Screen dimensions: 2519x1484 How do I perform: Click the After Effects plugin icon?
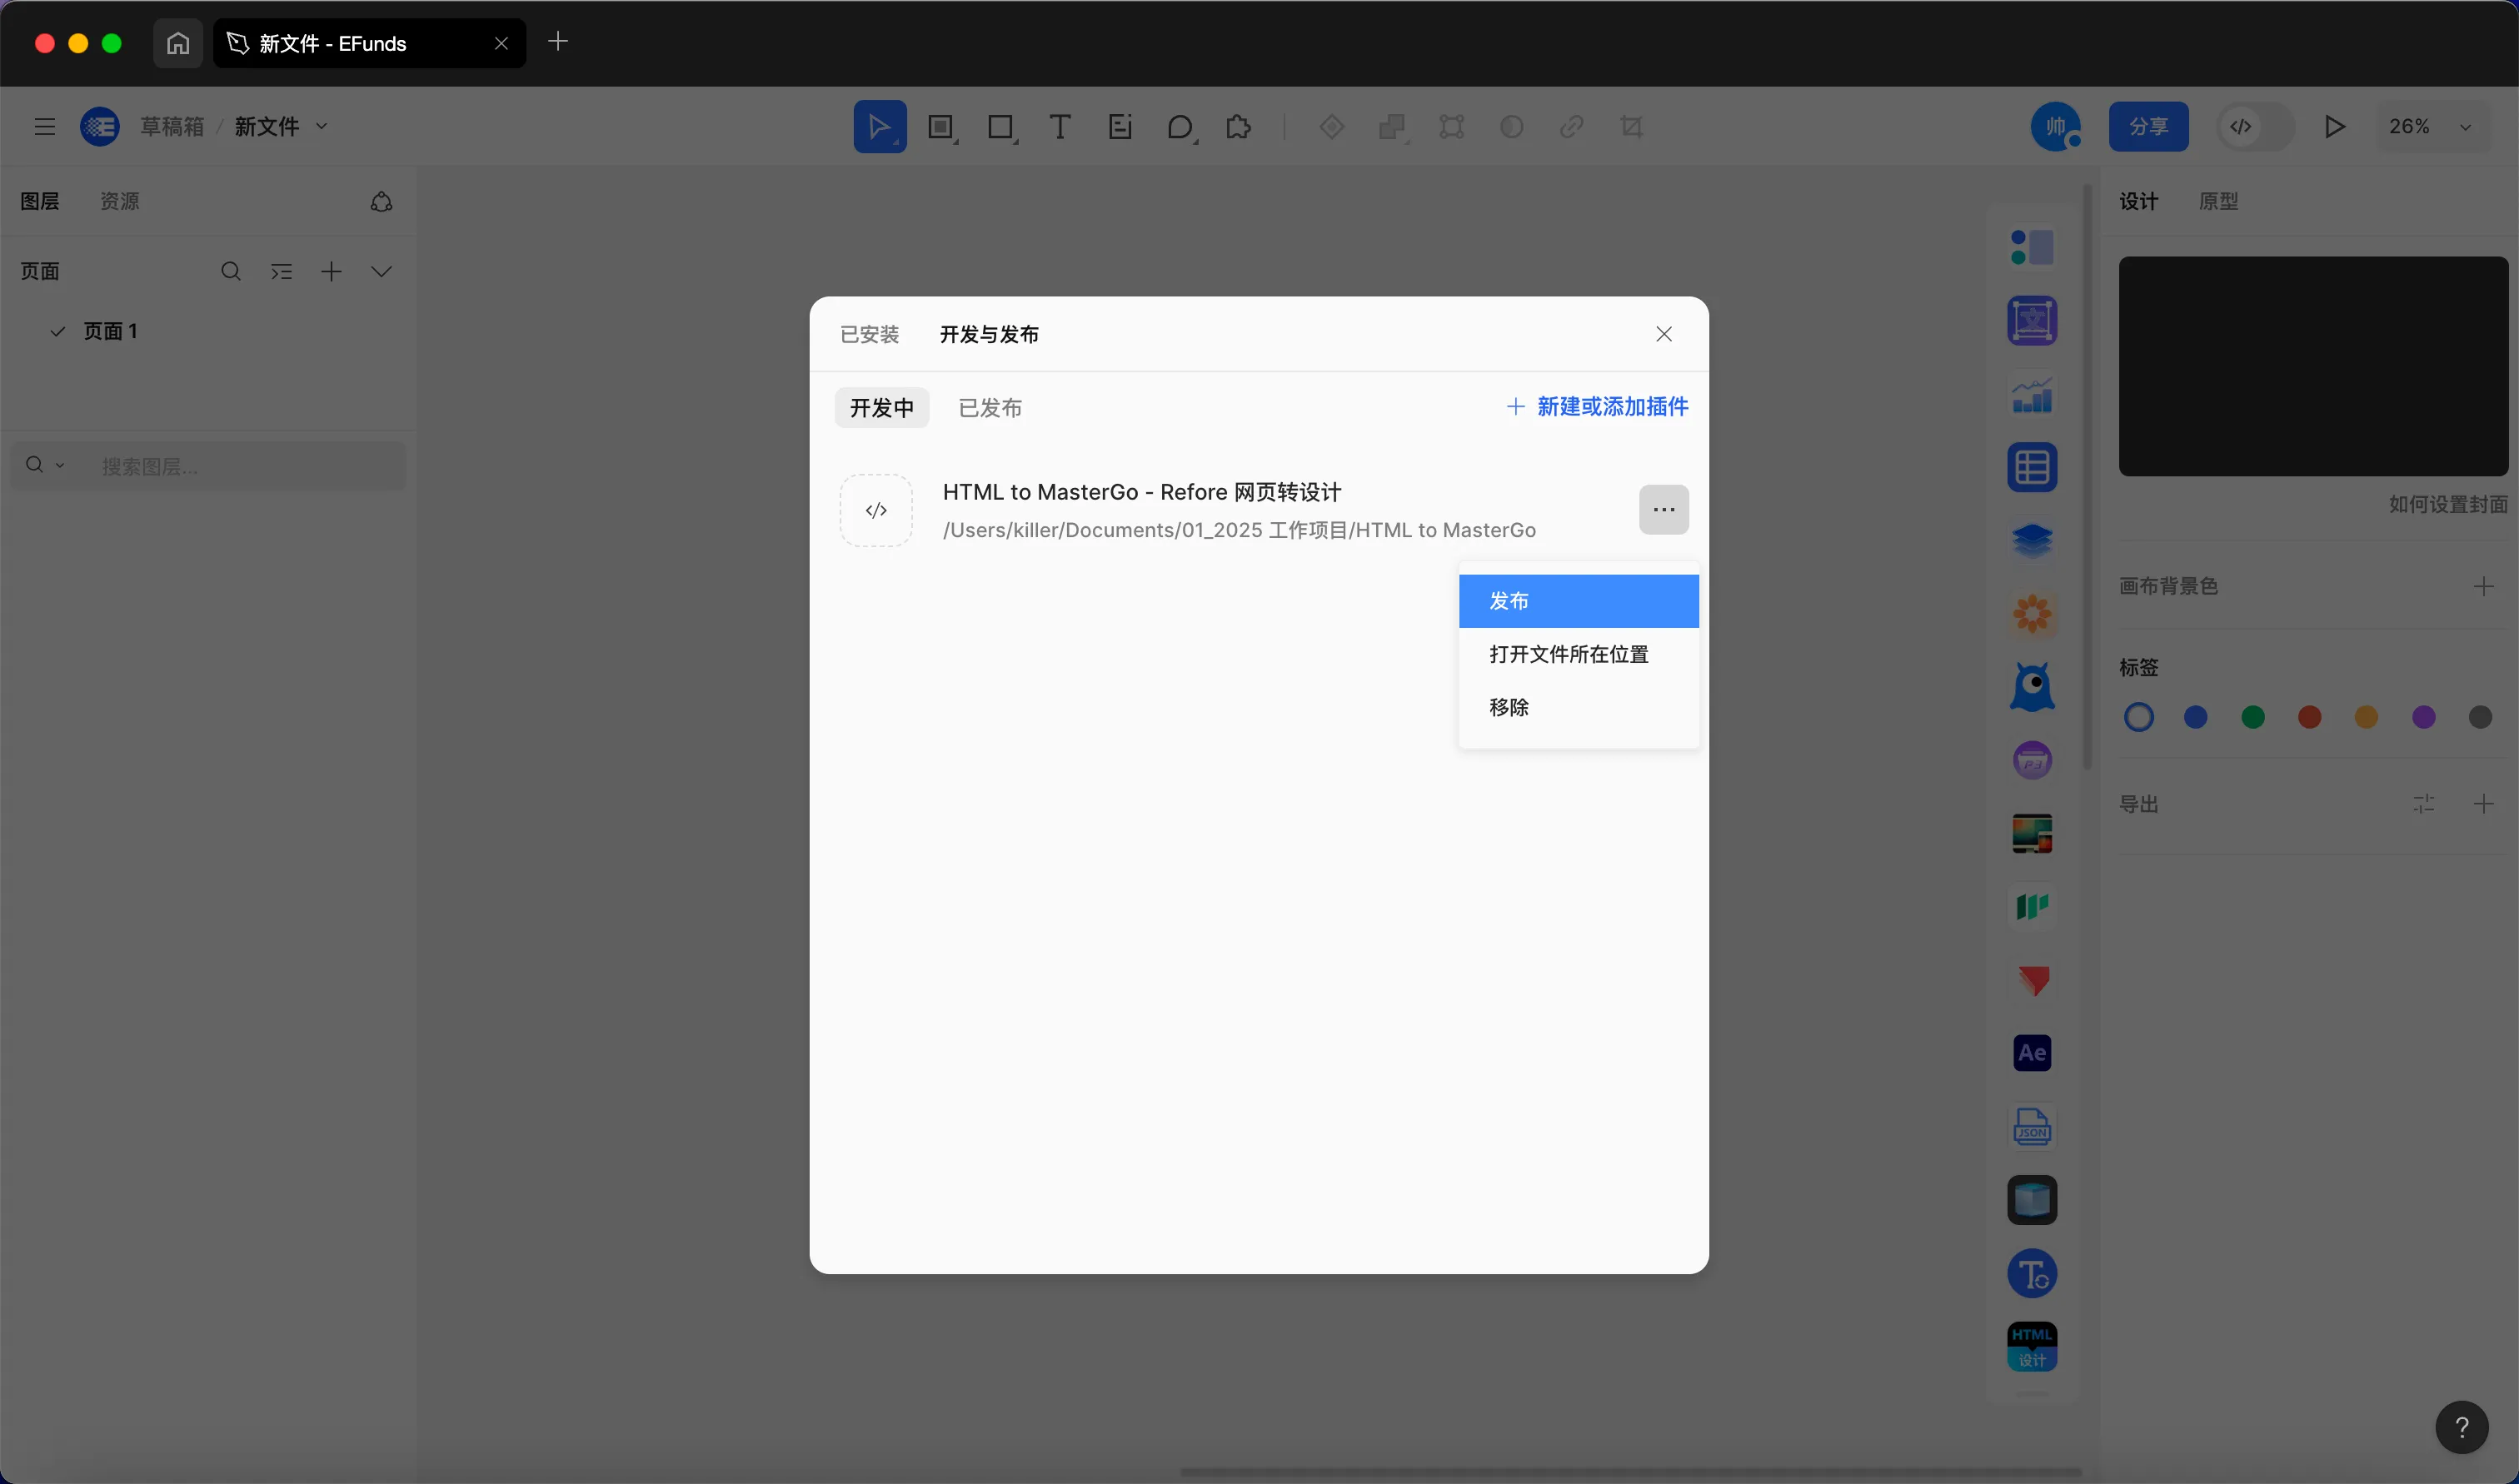2031,1053
